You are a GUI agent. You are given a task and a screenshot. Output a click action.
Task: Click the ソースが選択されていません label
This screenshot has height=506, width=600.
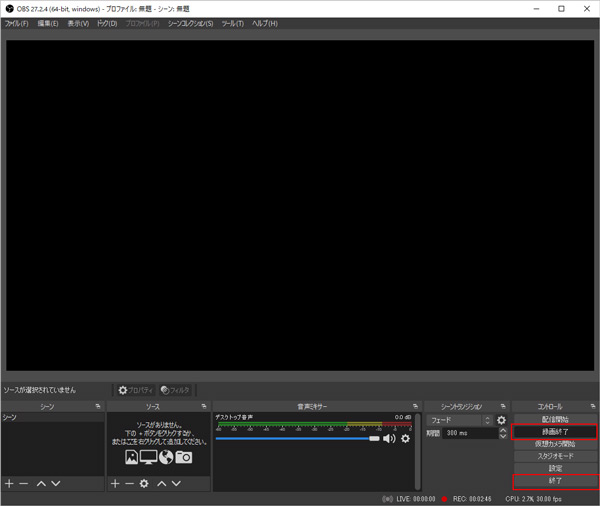[40, 390]
